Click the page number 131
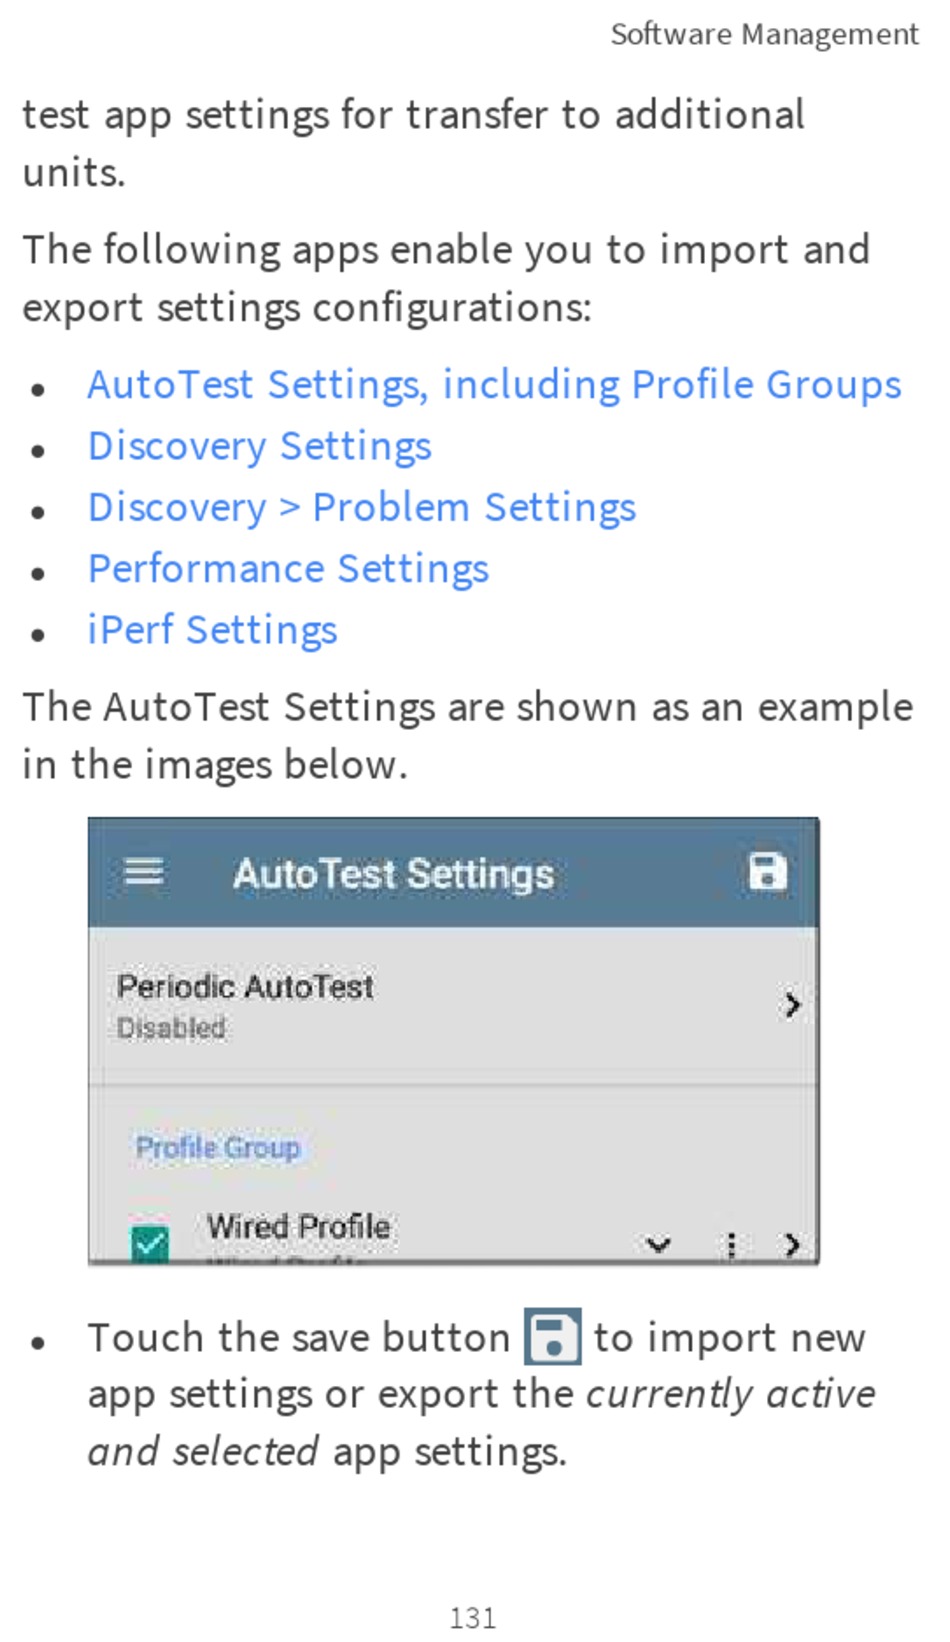Screen dimensions: 950x1642 click(473, 1617)
